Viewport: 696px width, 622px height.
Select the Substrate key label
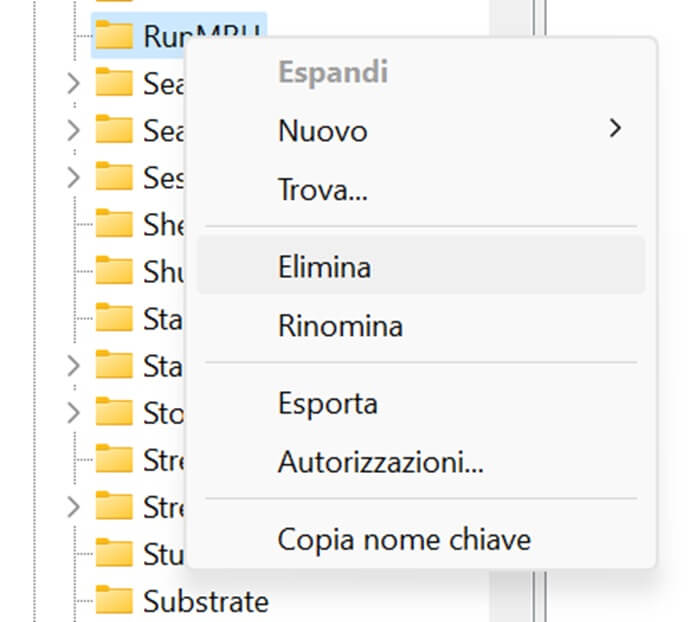click(x=206, y=601)
